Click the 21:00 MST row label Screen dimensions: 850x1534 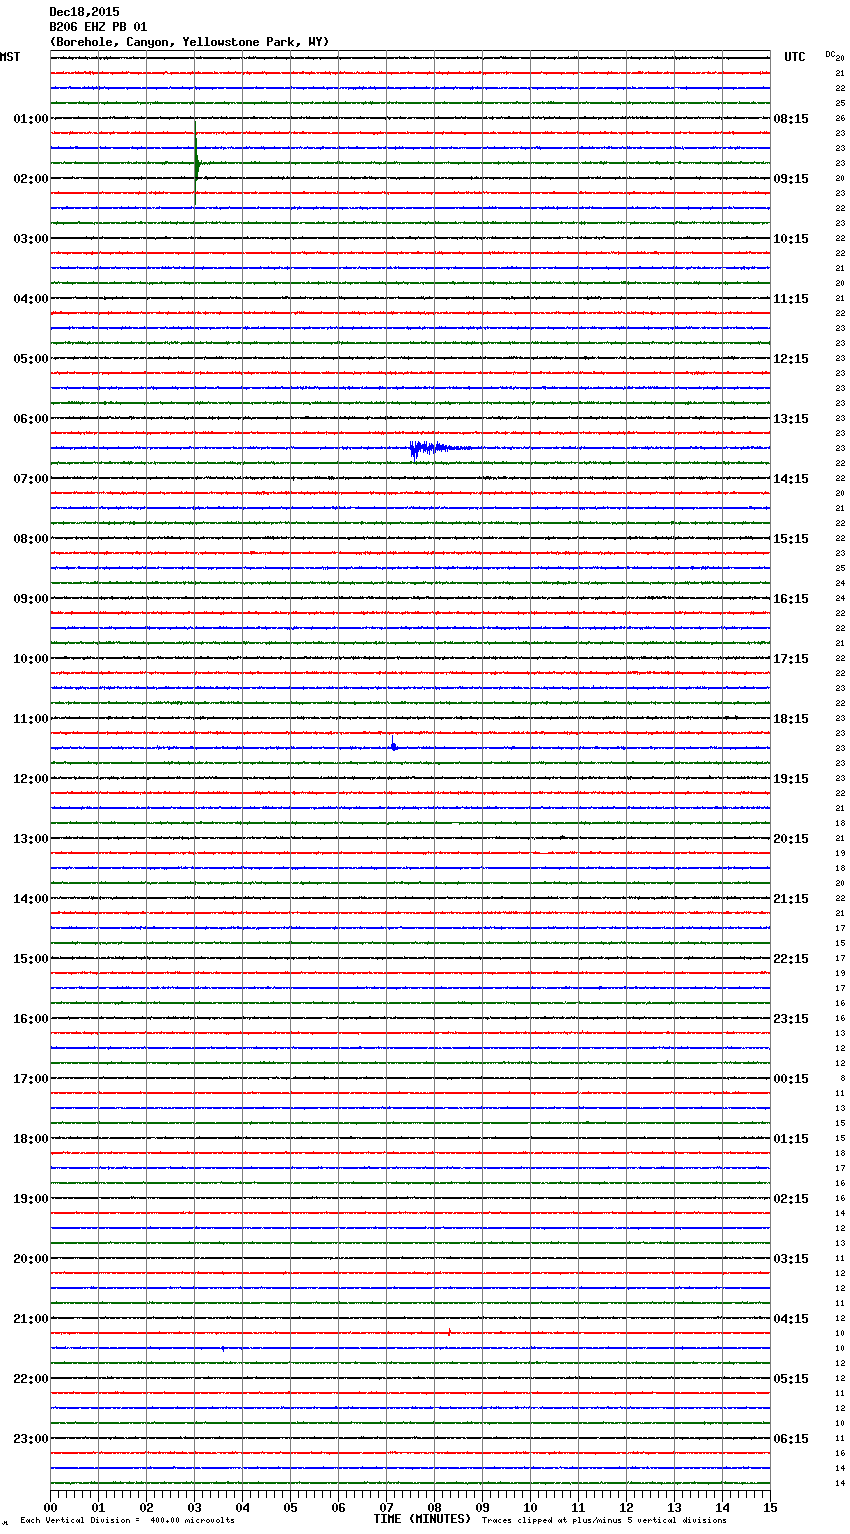[x=31, y=1319]
